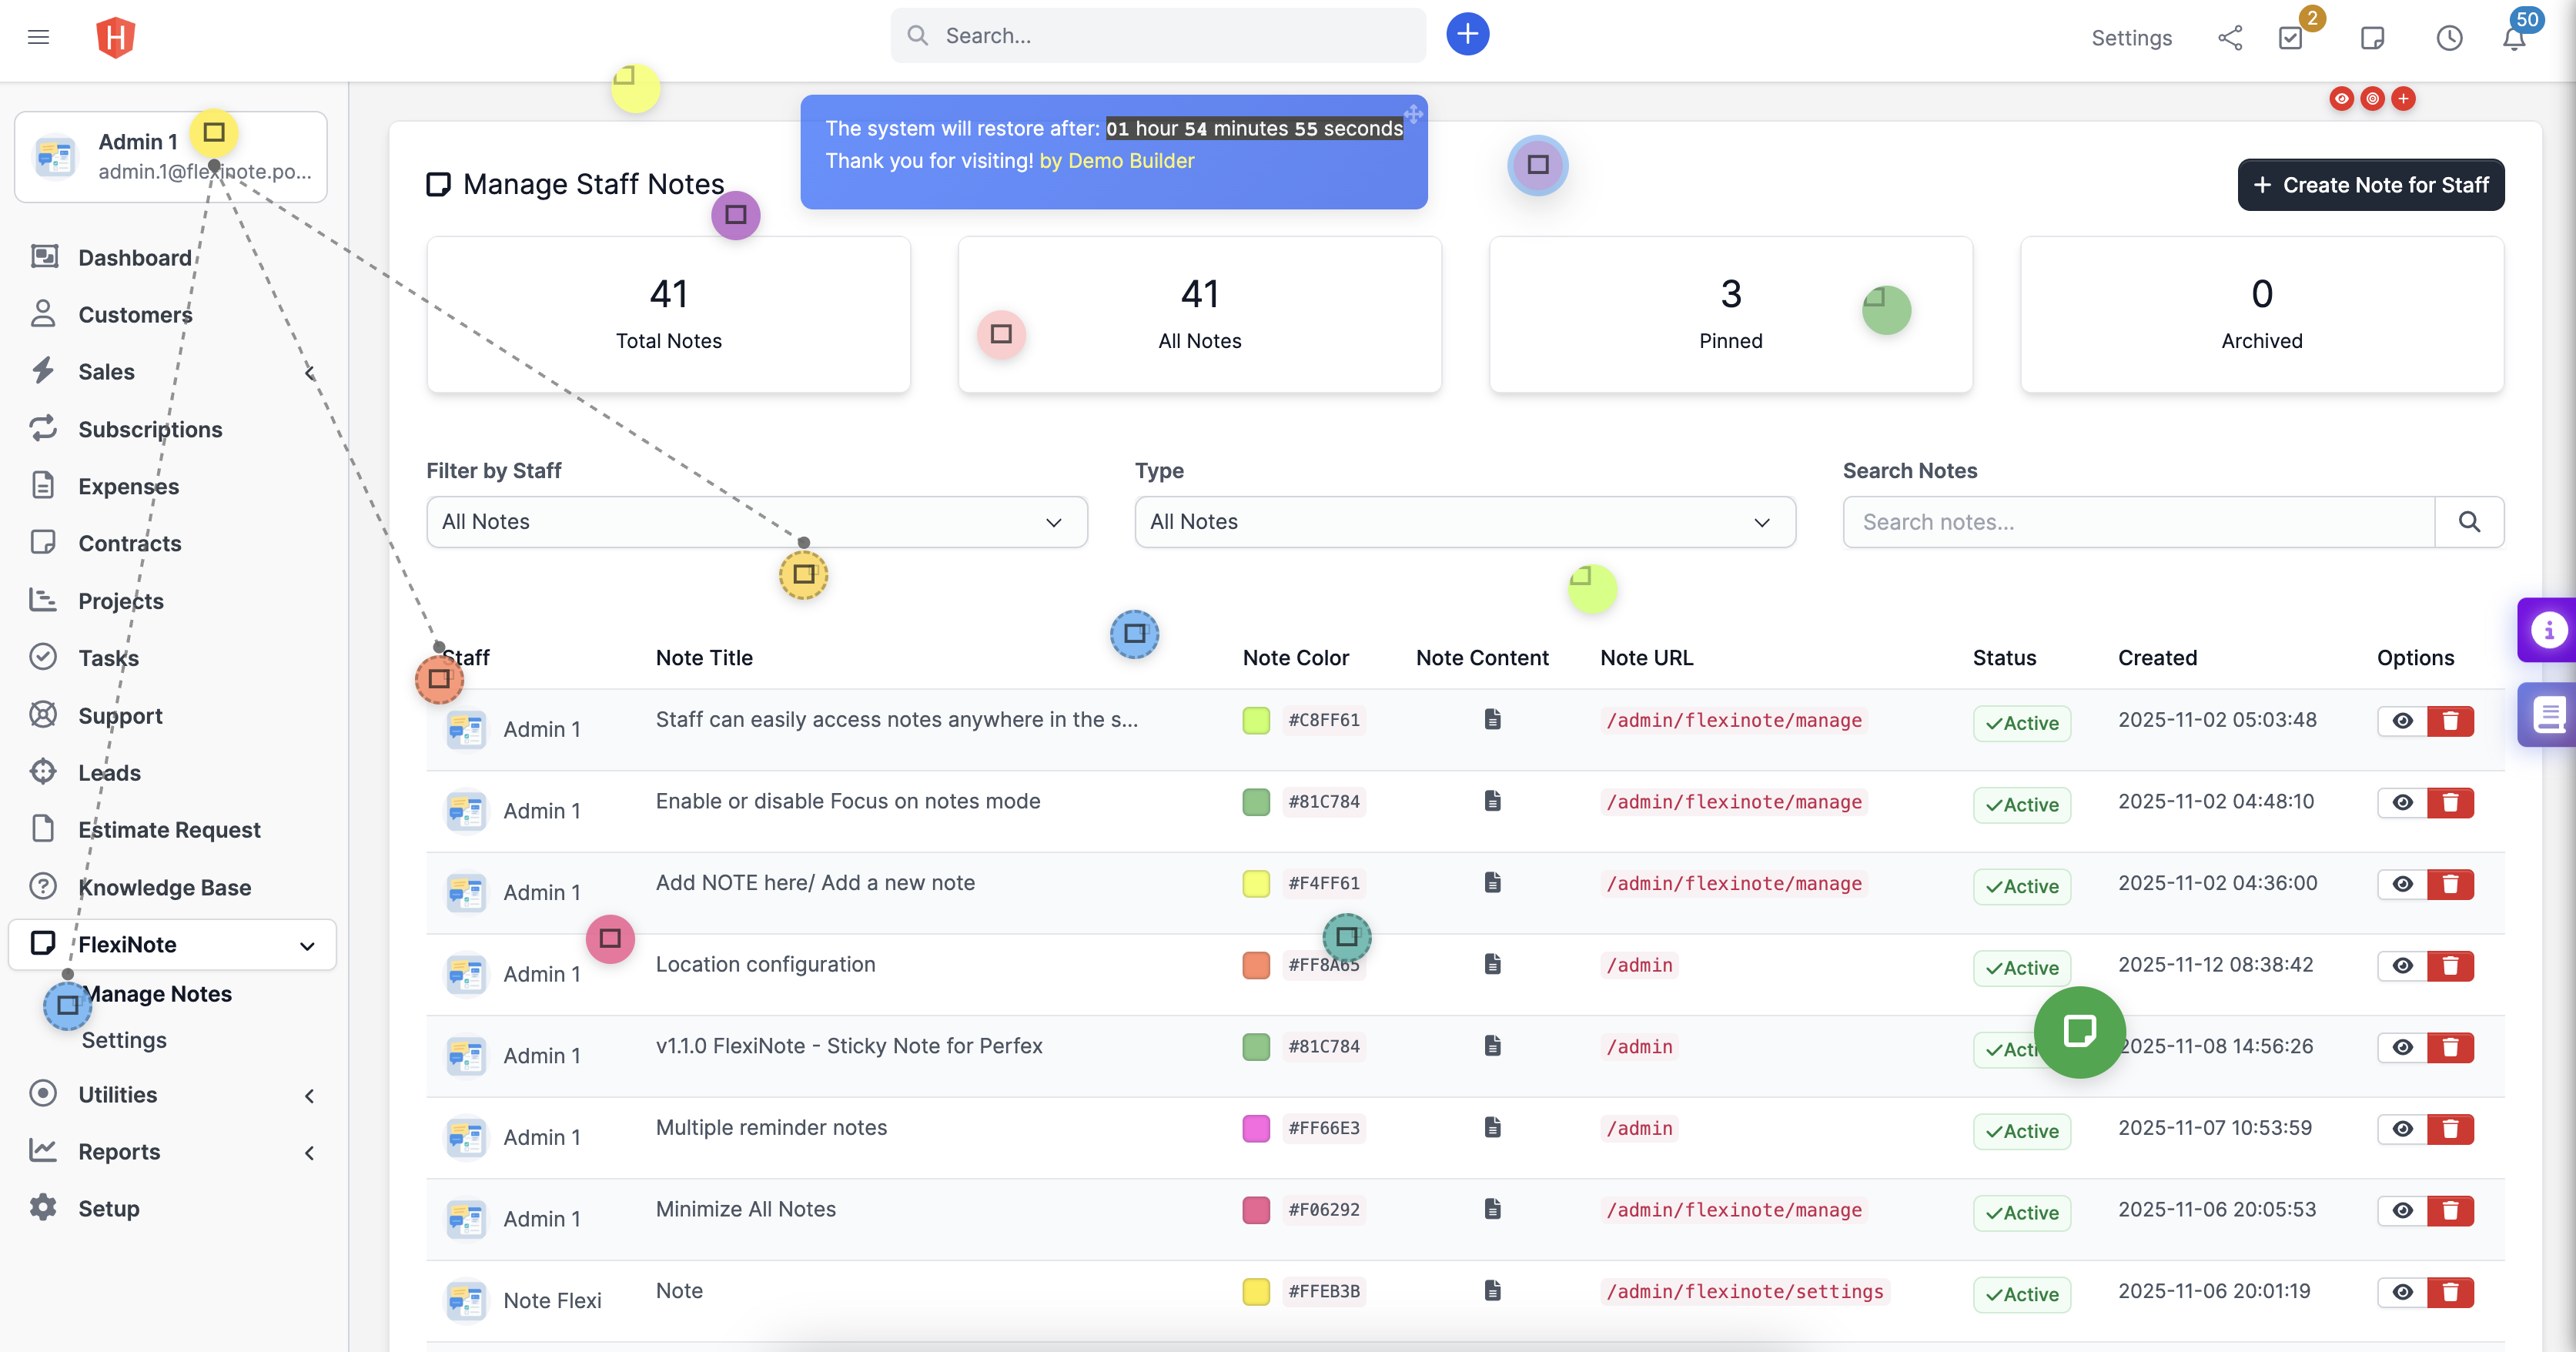Click the large green sticky note button
The image size is (2576, 1352).
click(x=2079, y=1031)
